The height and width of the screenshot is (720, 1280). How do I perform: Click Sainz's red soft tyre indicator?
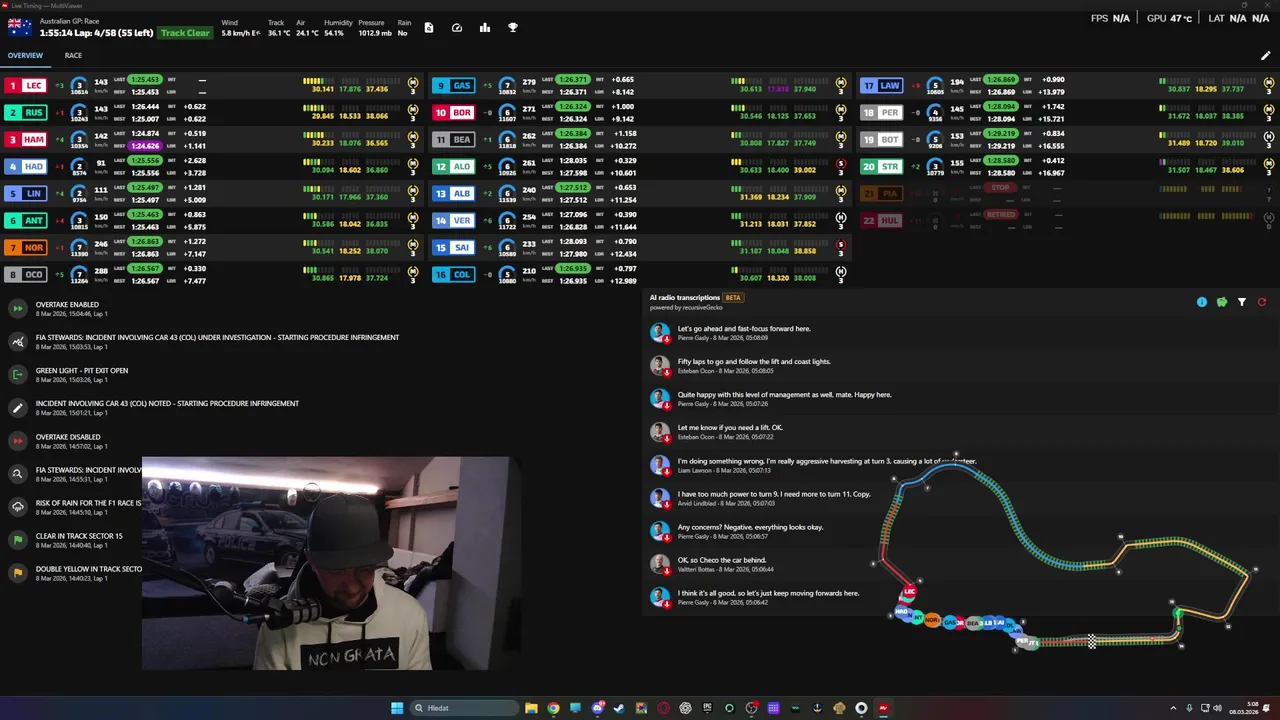pos(840,247)
